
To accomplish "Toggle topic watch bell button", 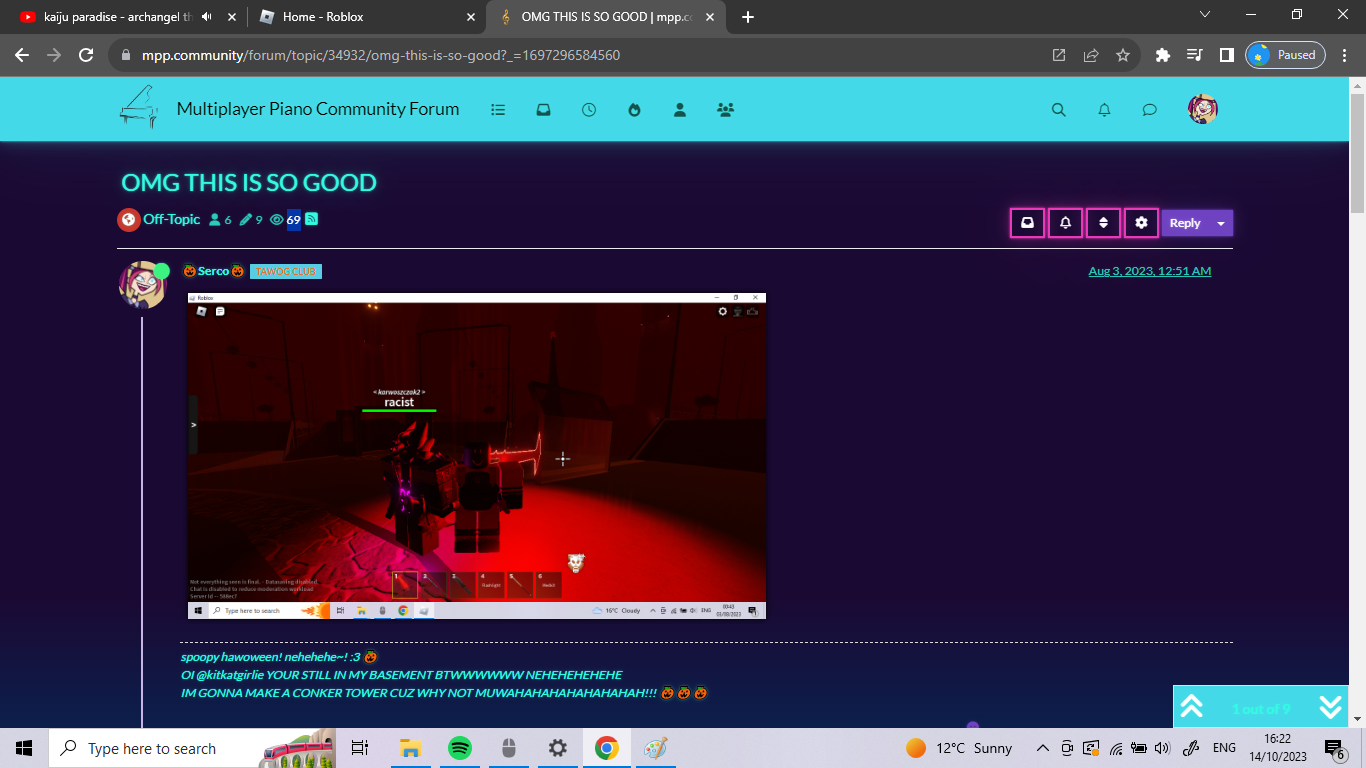I will click(x=1065, y=223).
